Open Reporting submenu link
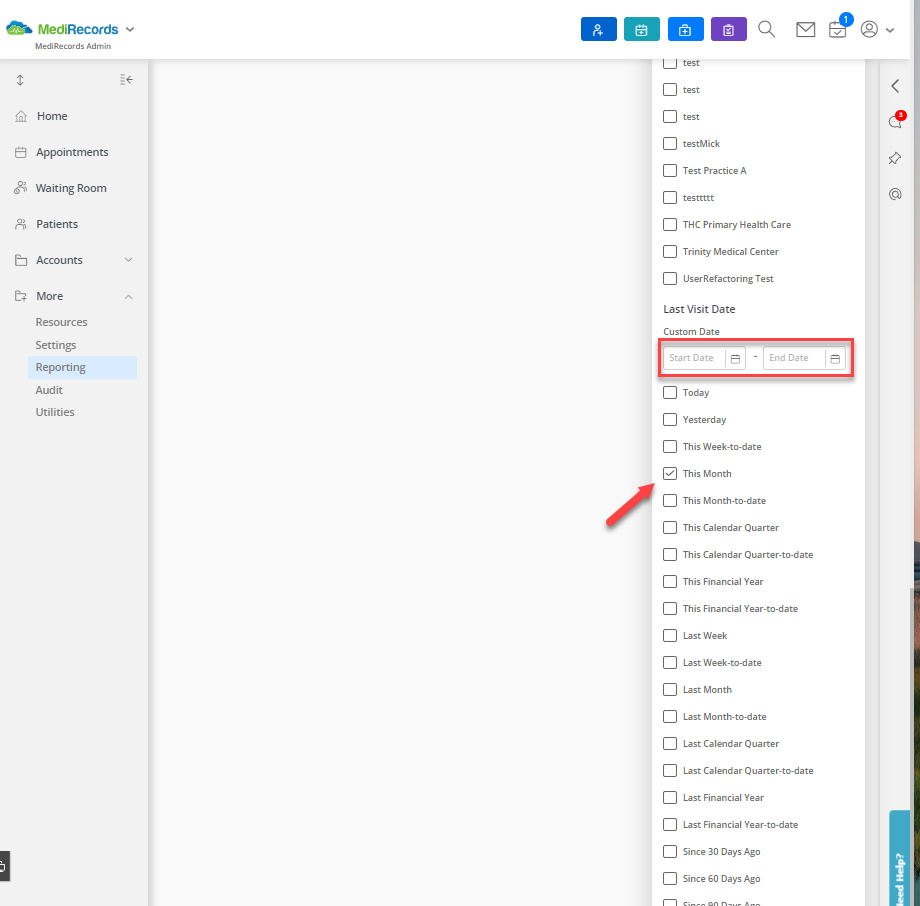 tap(82, 367)
